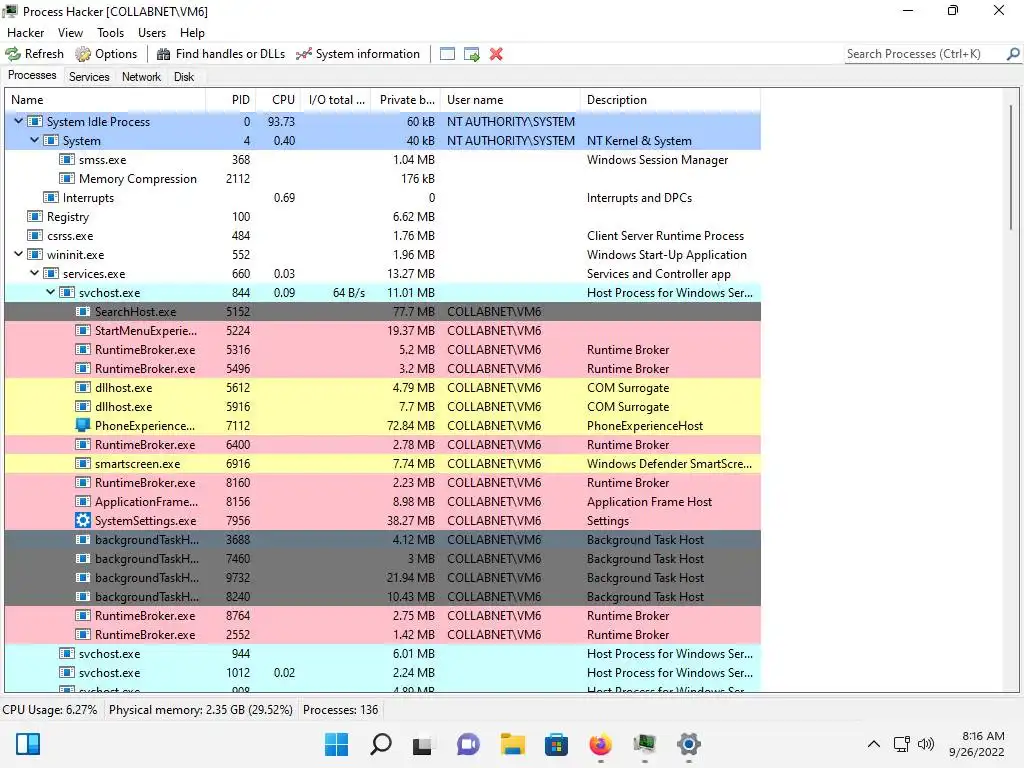Open the Hacker menu
This screenshot has width=1024, height=768.
[x=25, y=33]
